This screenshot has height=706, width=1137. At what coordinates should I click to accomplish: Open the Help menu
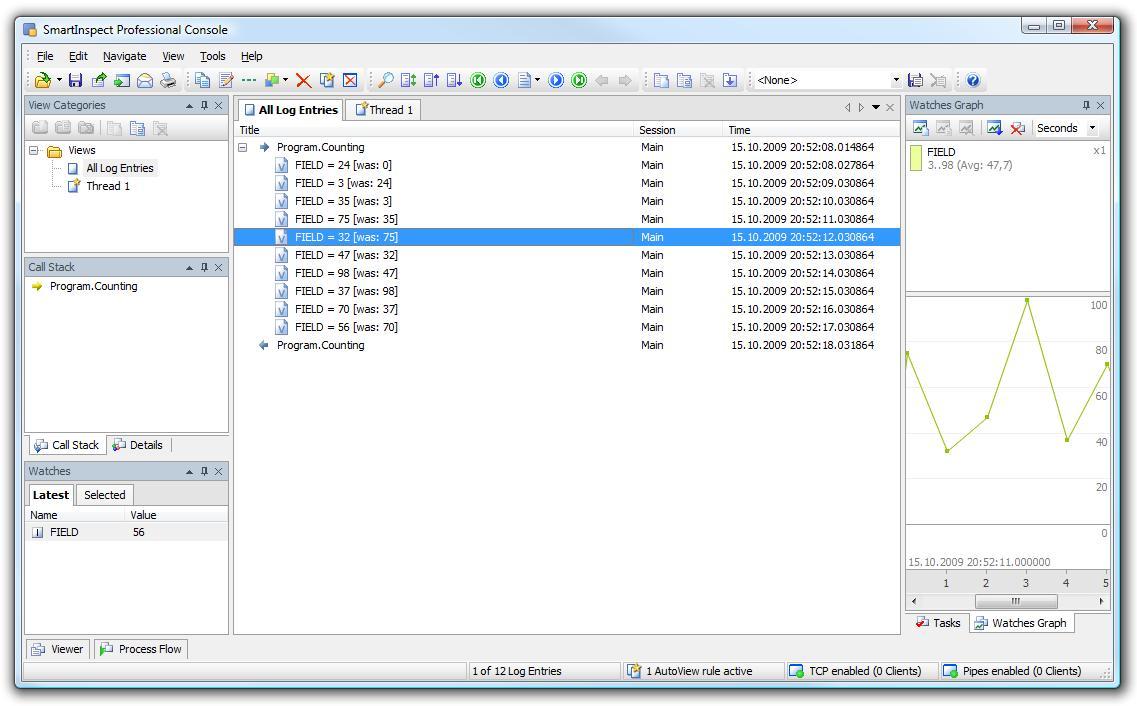pos(252,56)
